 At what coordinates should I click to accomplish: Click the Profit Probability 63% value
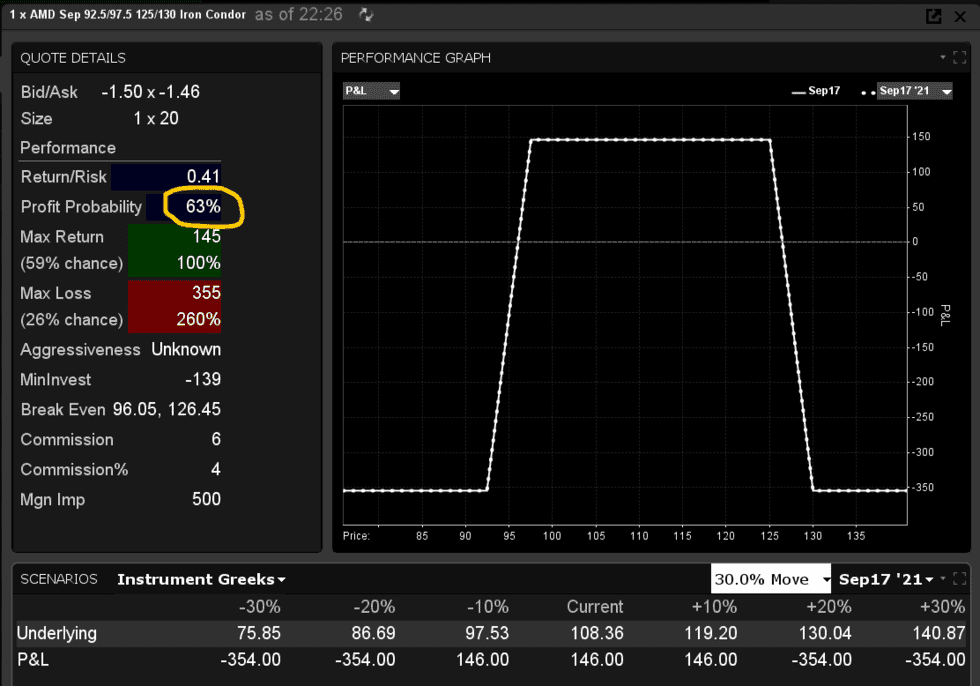[x=201, y=207]
